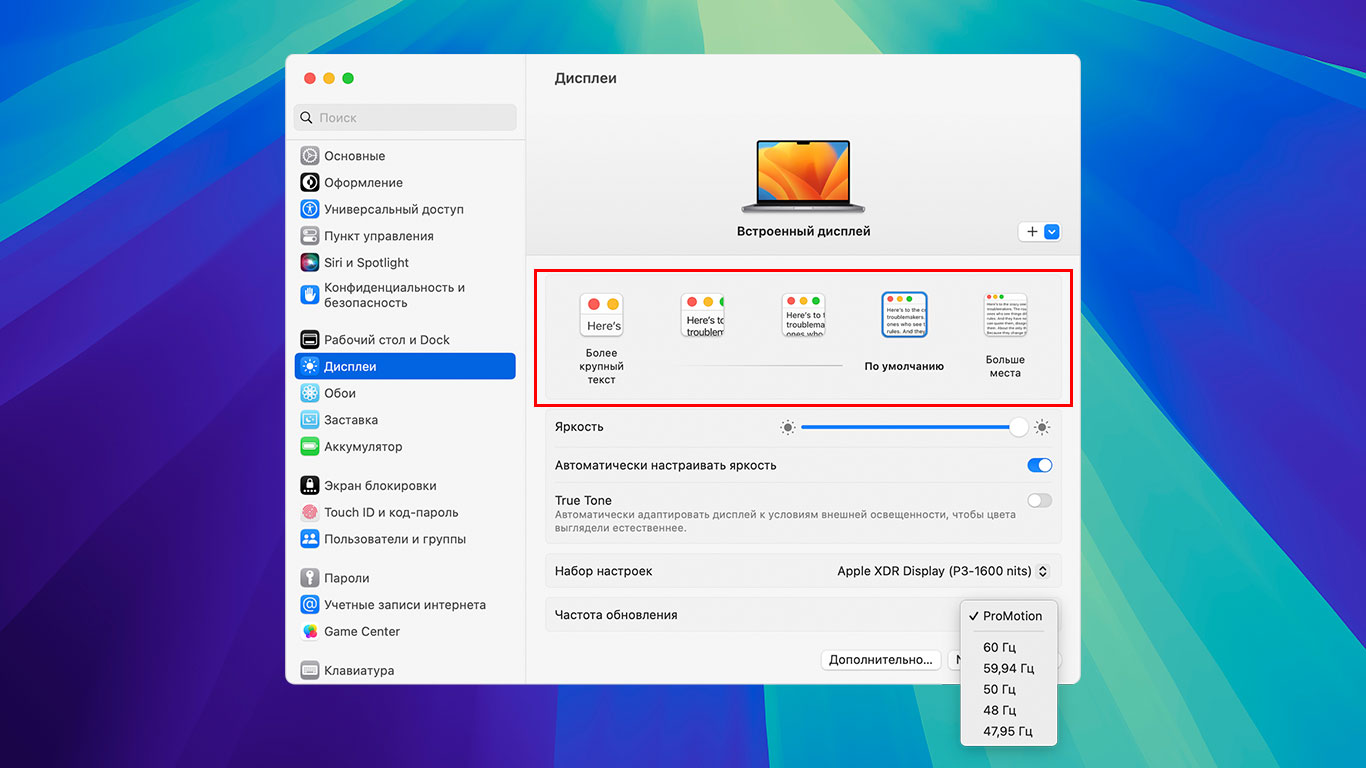
Task: Open Основные settings icon in sidebar
Action: pyautogui.click(x=309, y=156)
